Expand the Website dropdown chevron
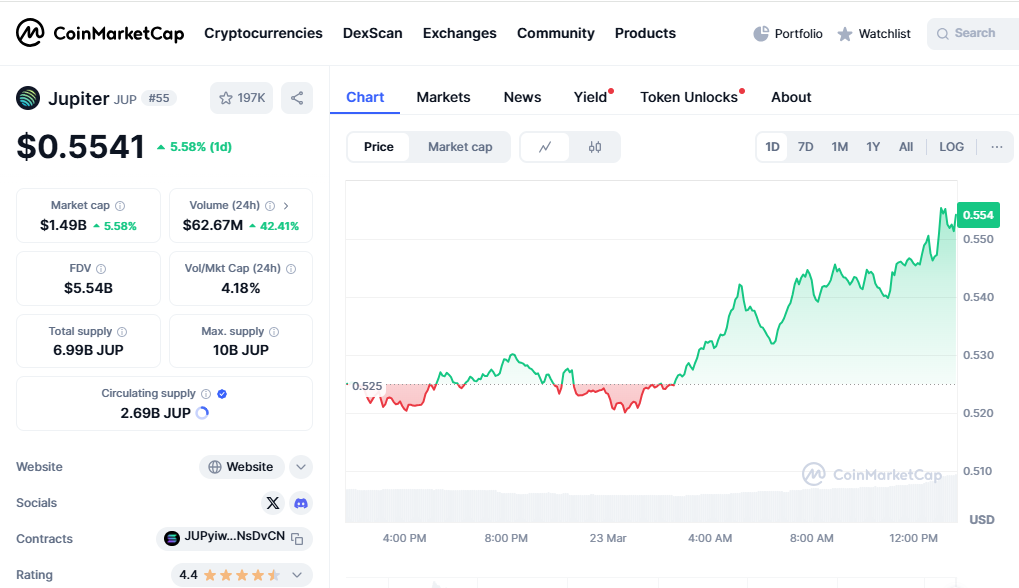1019x588 pixels. coord(301,467)
